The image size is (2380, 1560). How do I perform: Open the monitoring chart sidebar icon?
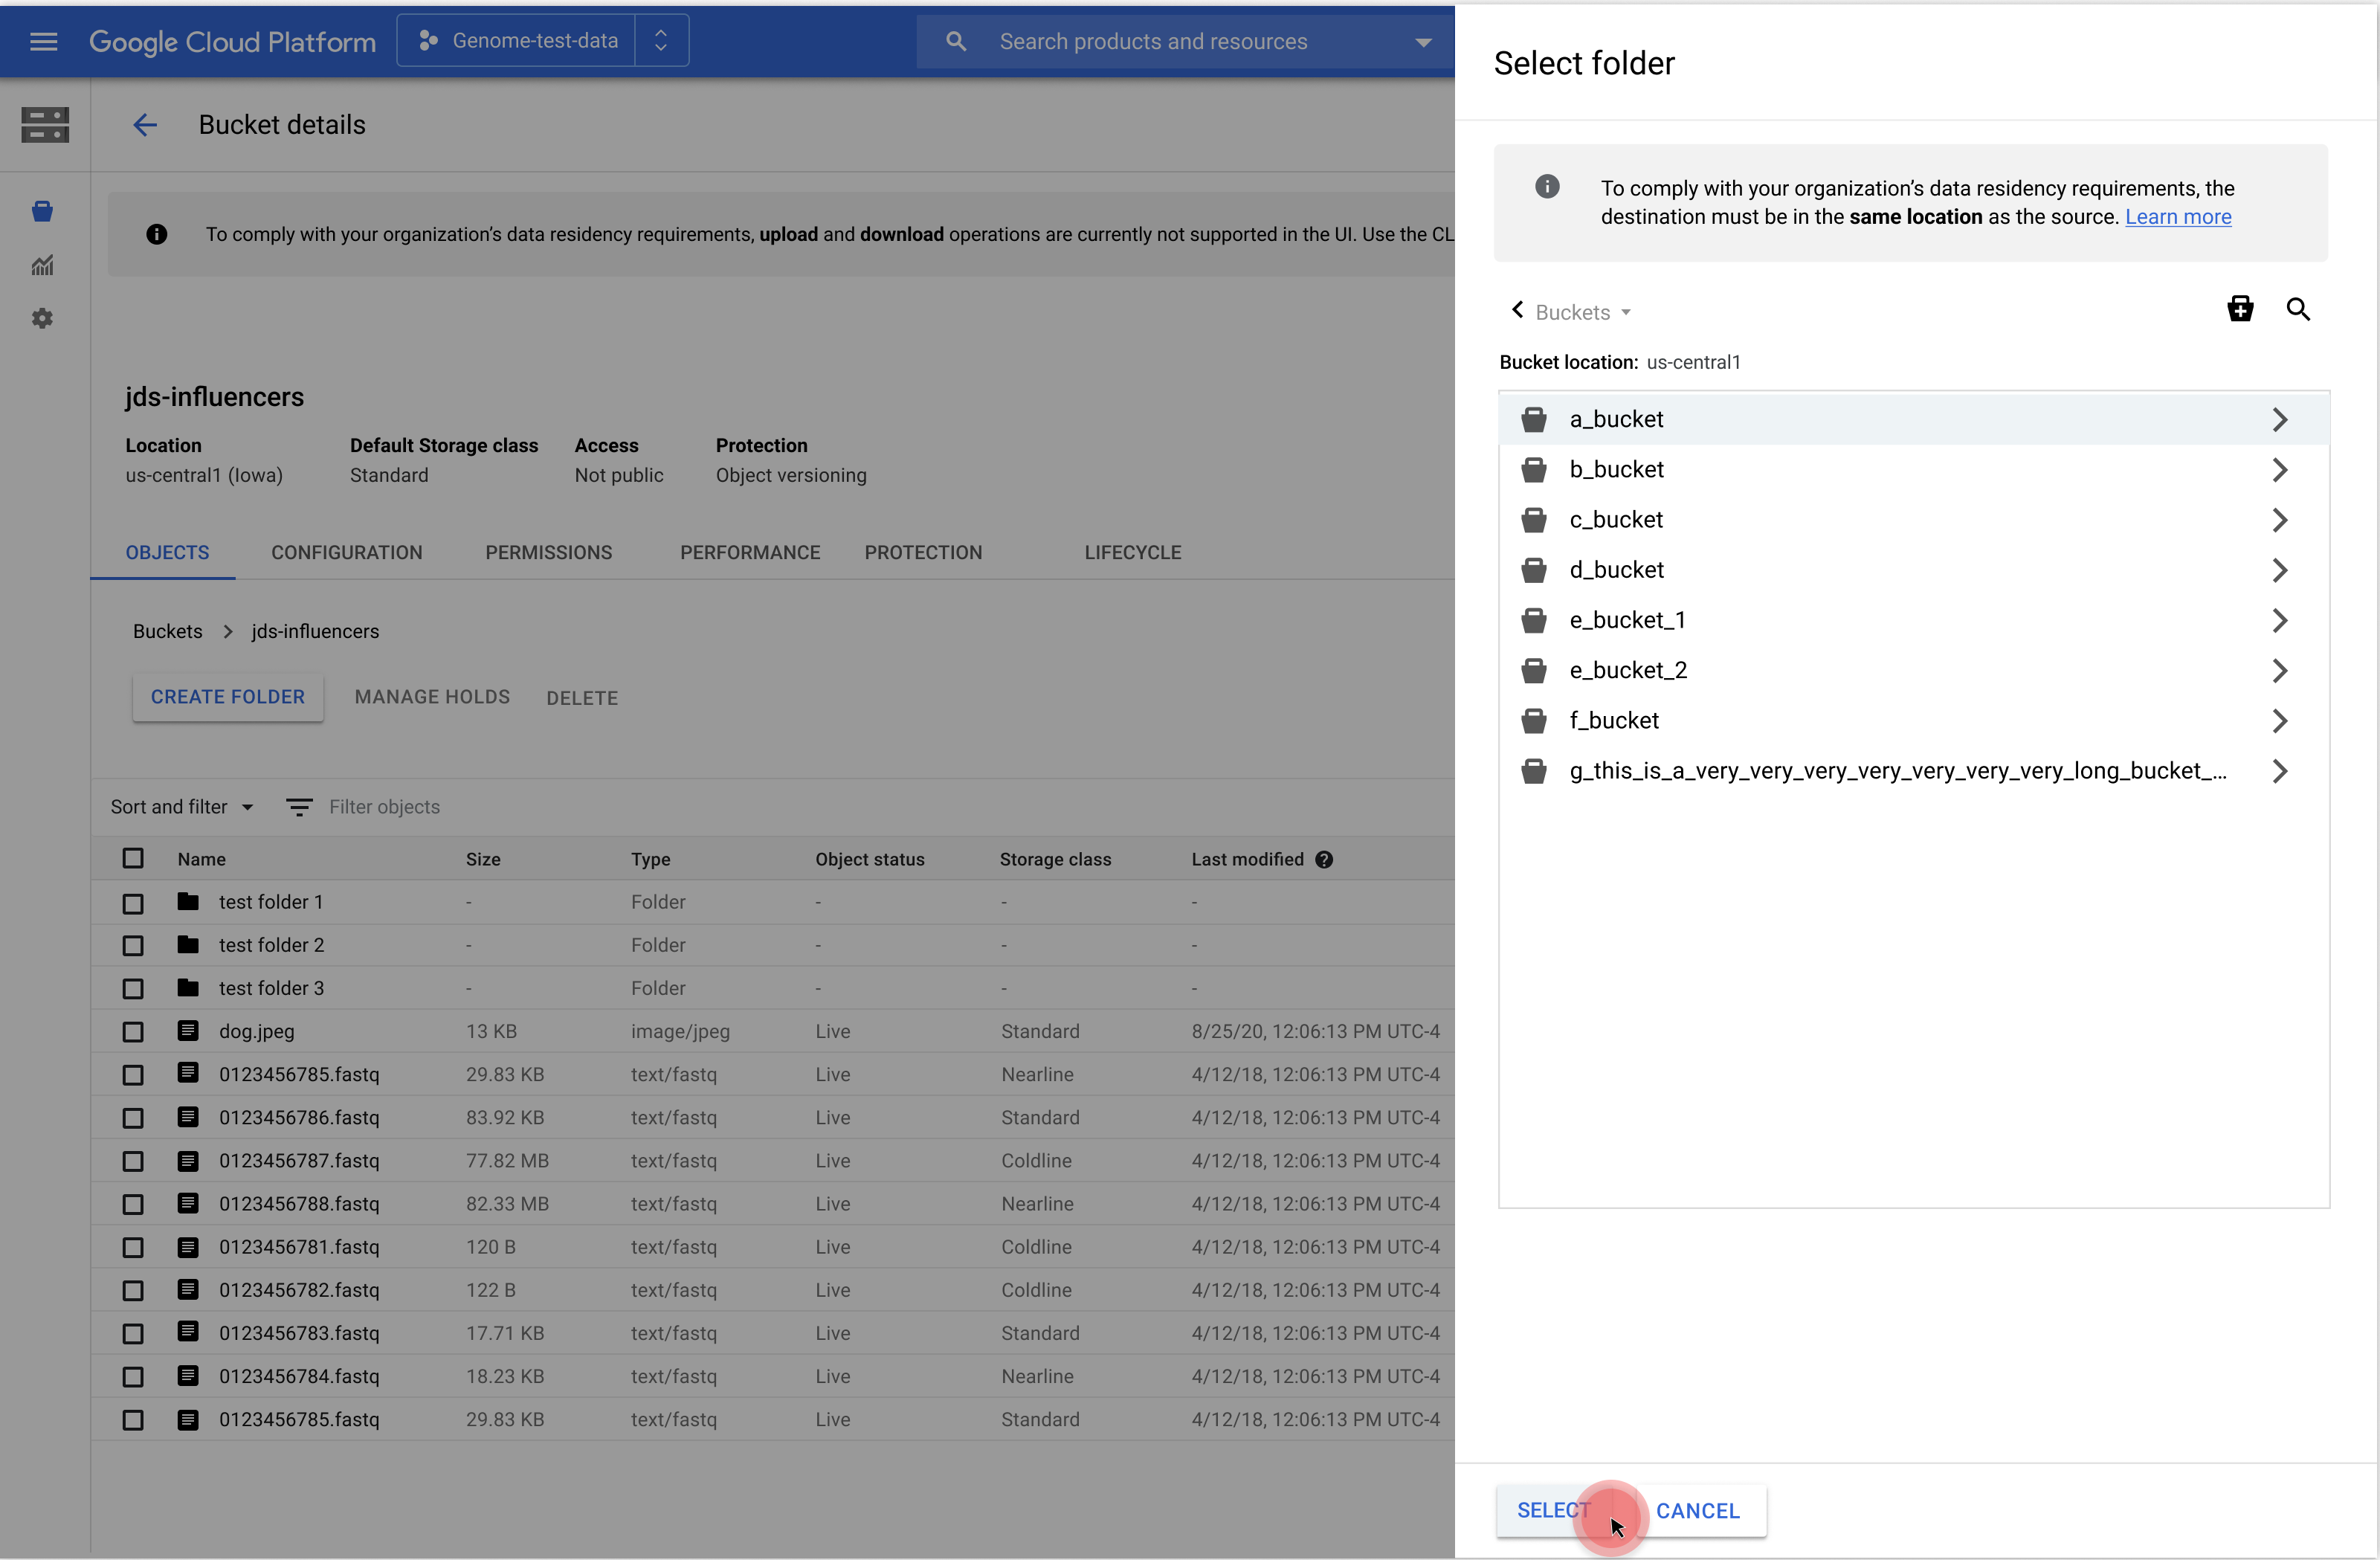(x=42, y=265)
